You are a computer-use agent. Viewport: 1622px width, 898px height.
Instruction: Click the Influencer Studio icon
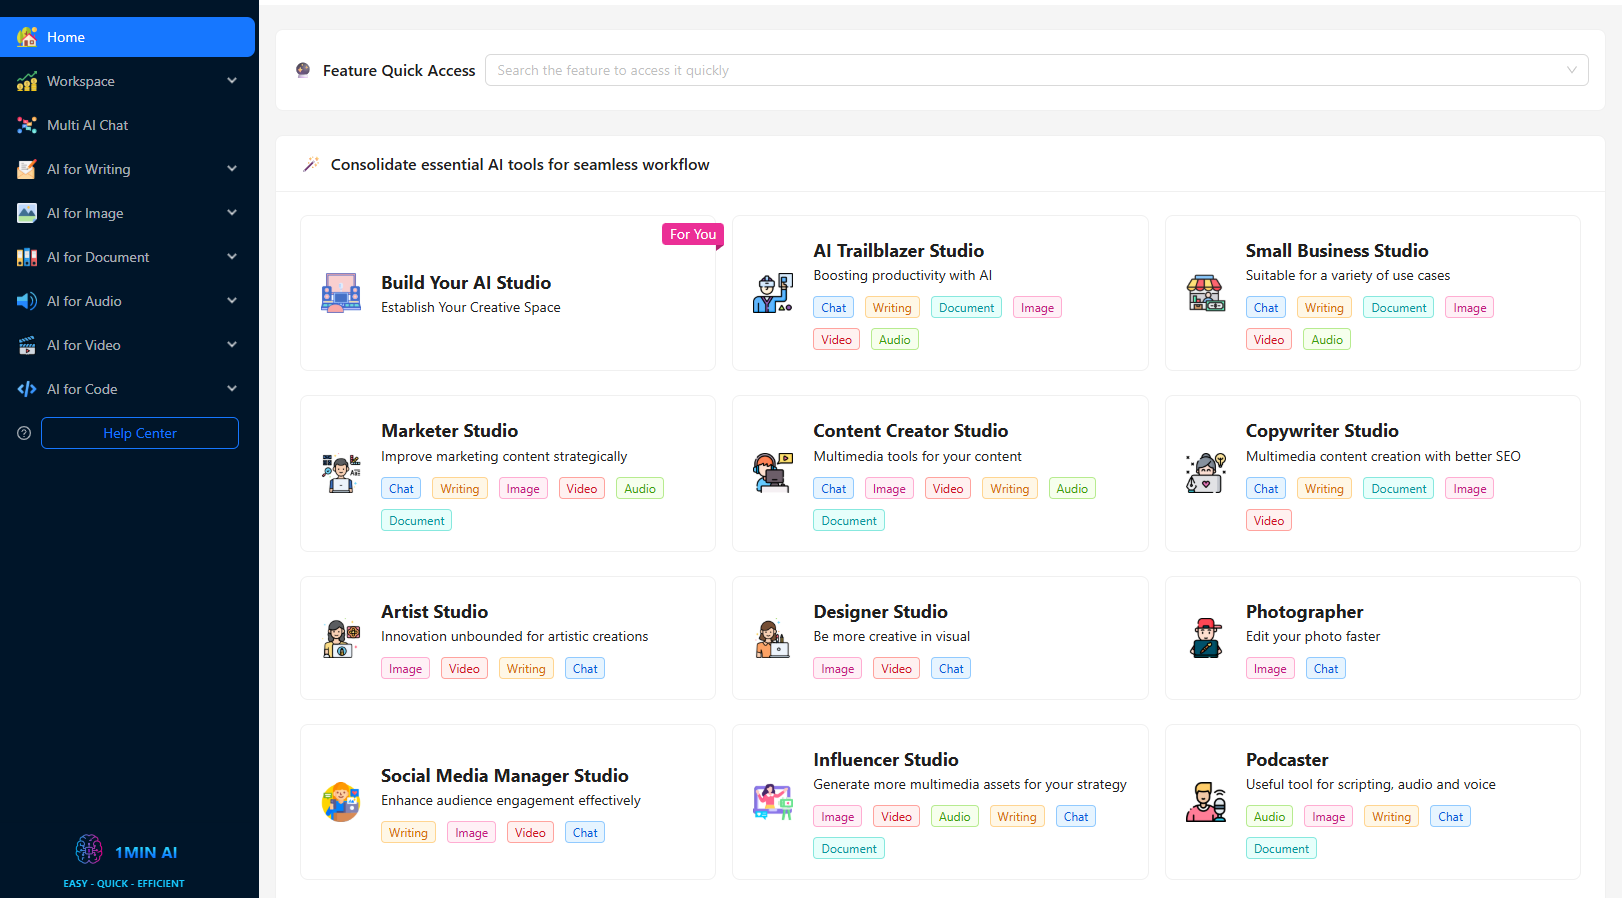click(x=773, y=802)
